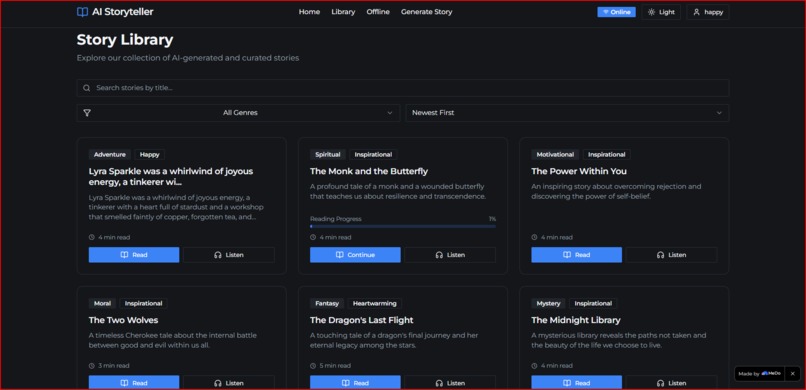This screenshot has width=806, height=390.
Task: Listen to The Dragon's Last Flight
Action: (x=450, y=383)
